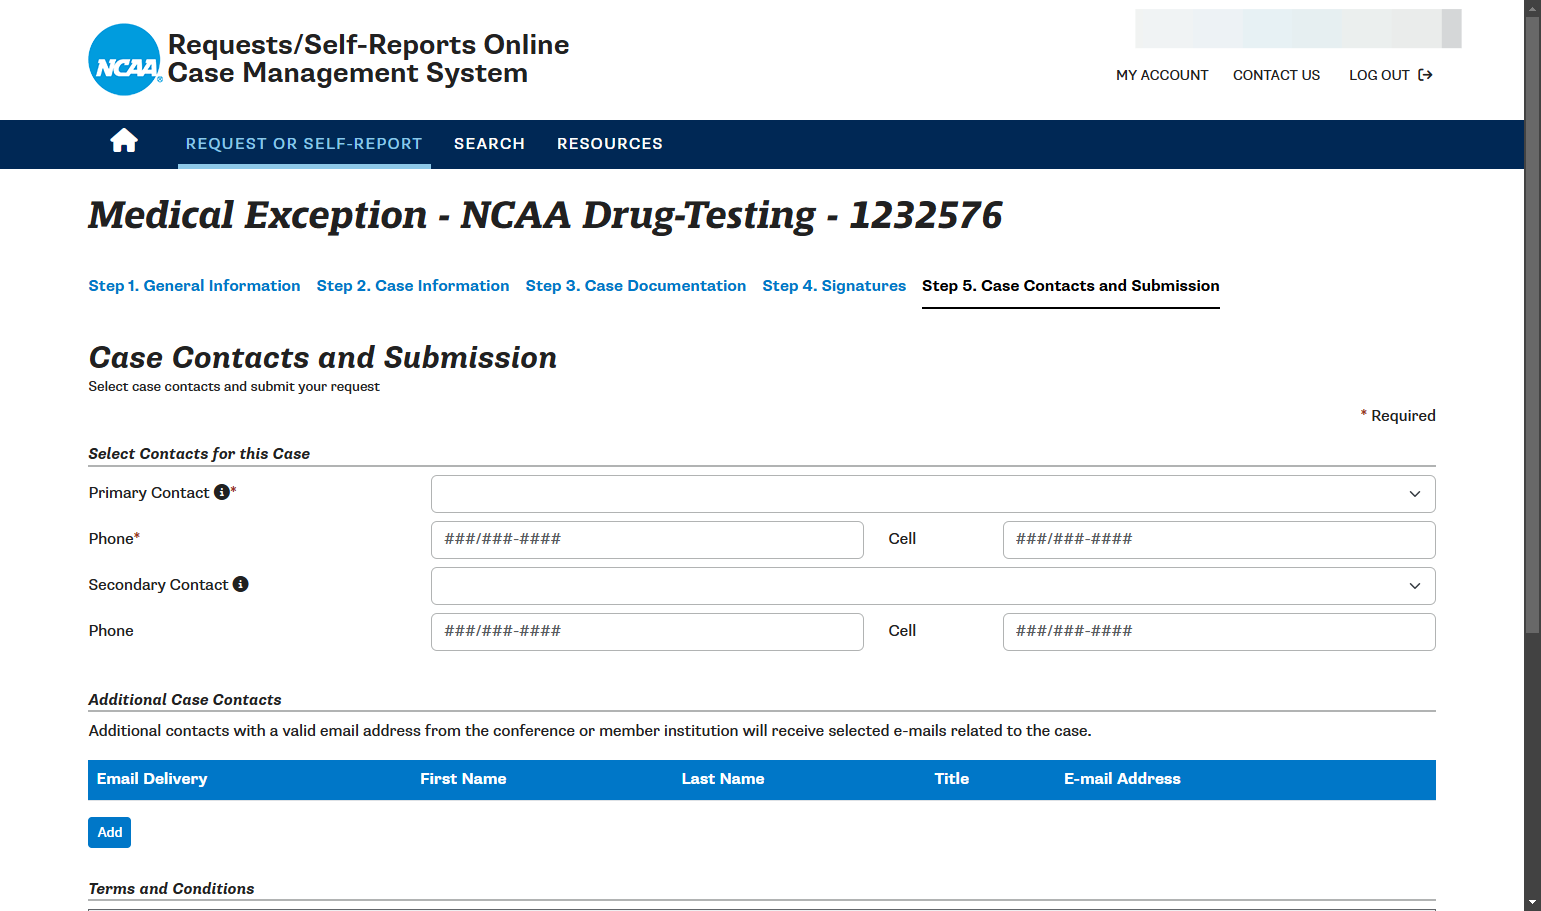The width and height of the screenshot is (1541, 911).
Task: Click the Primary Contact info icon
Action: (x=222, y=492)
